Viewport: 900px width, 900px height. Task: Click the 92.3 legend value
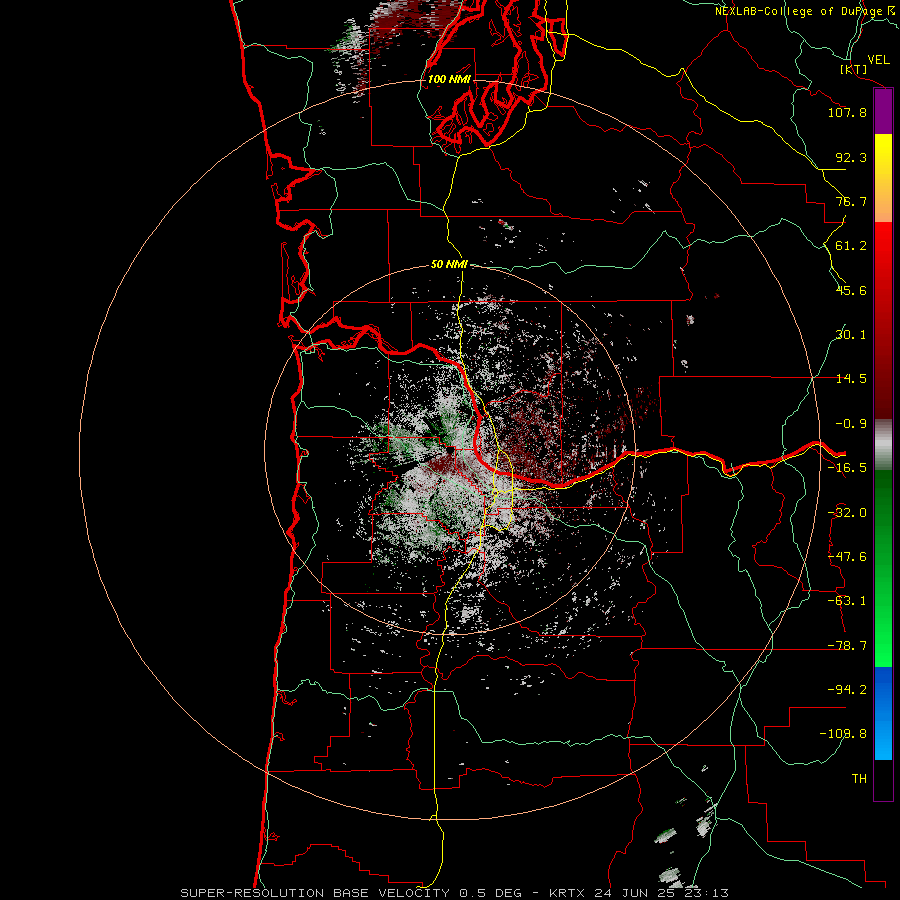[x=851, y=157]
